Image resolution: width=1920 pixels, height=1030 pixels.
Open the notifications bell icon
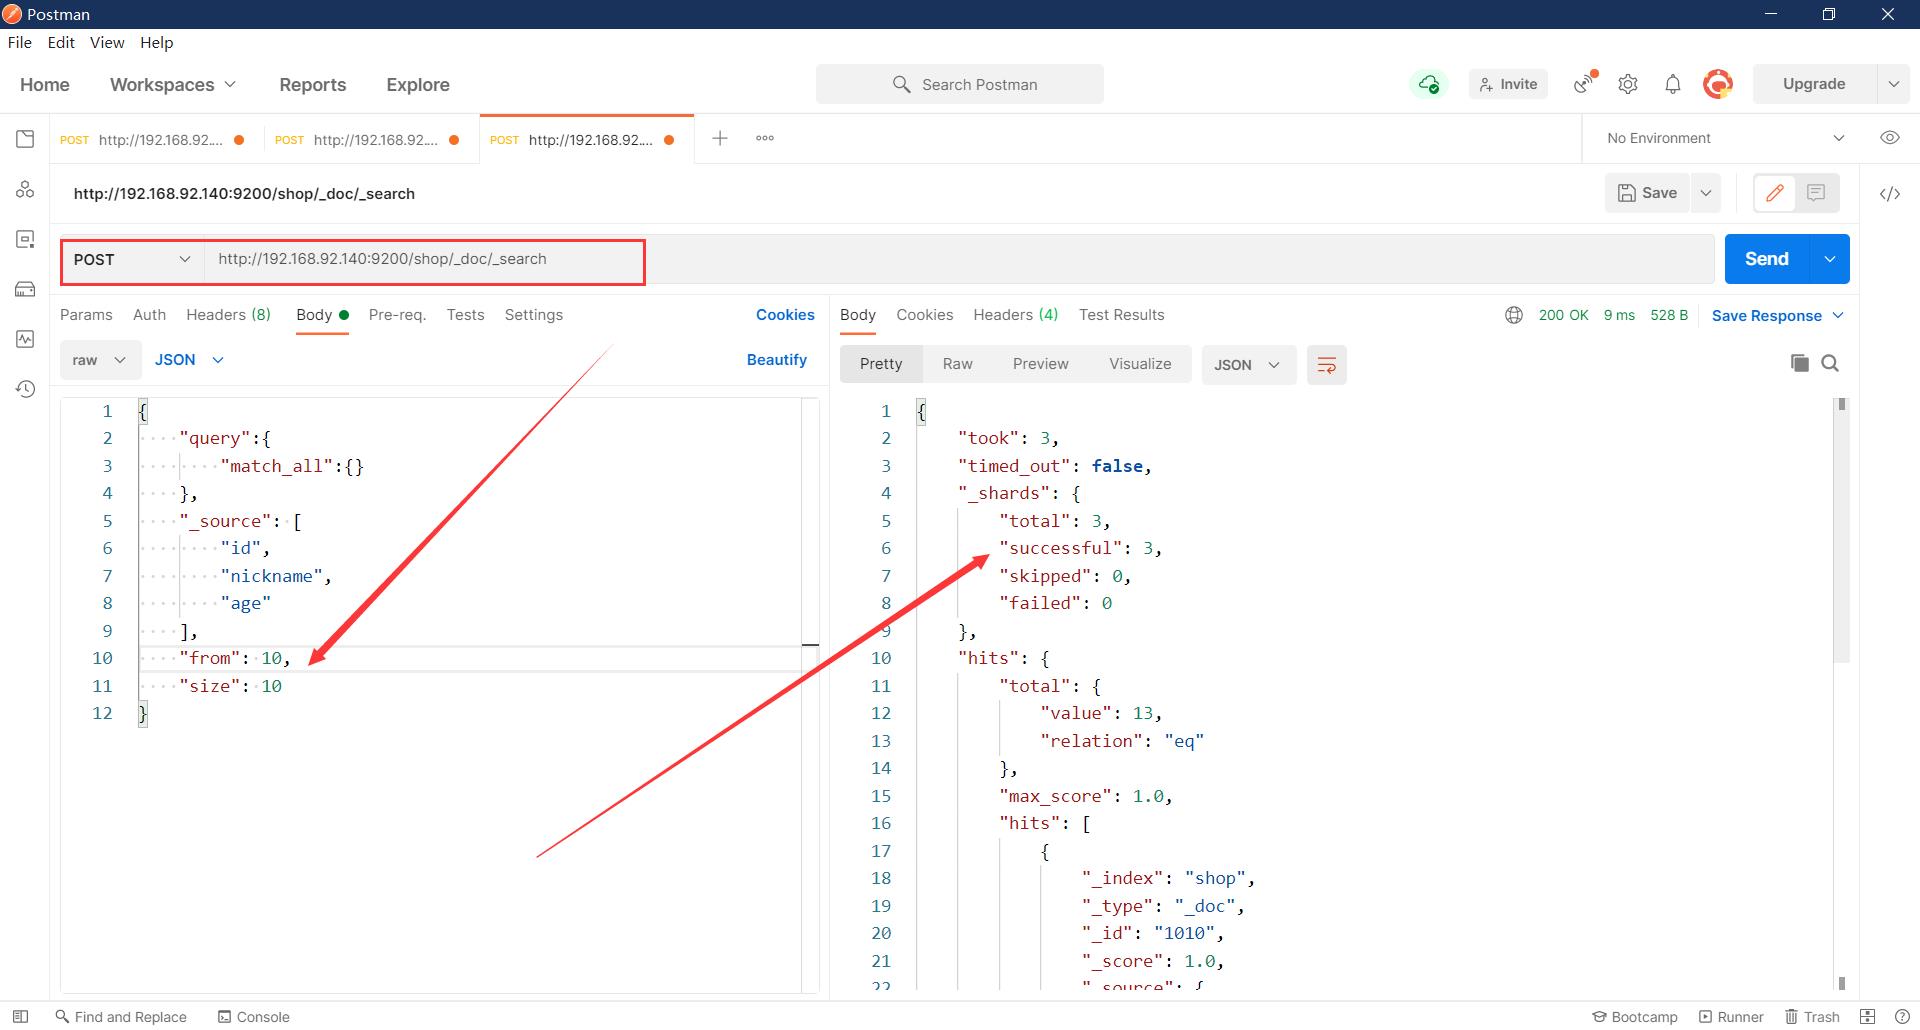1673,84
